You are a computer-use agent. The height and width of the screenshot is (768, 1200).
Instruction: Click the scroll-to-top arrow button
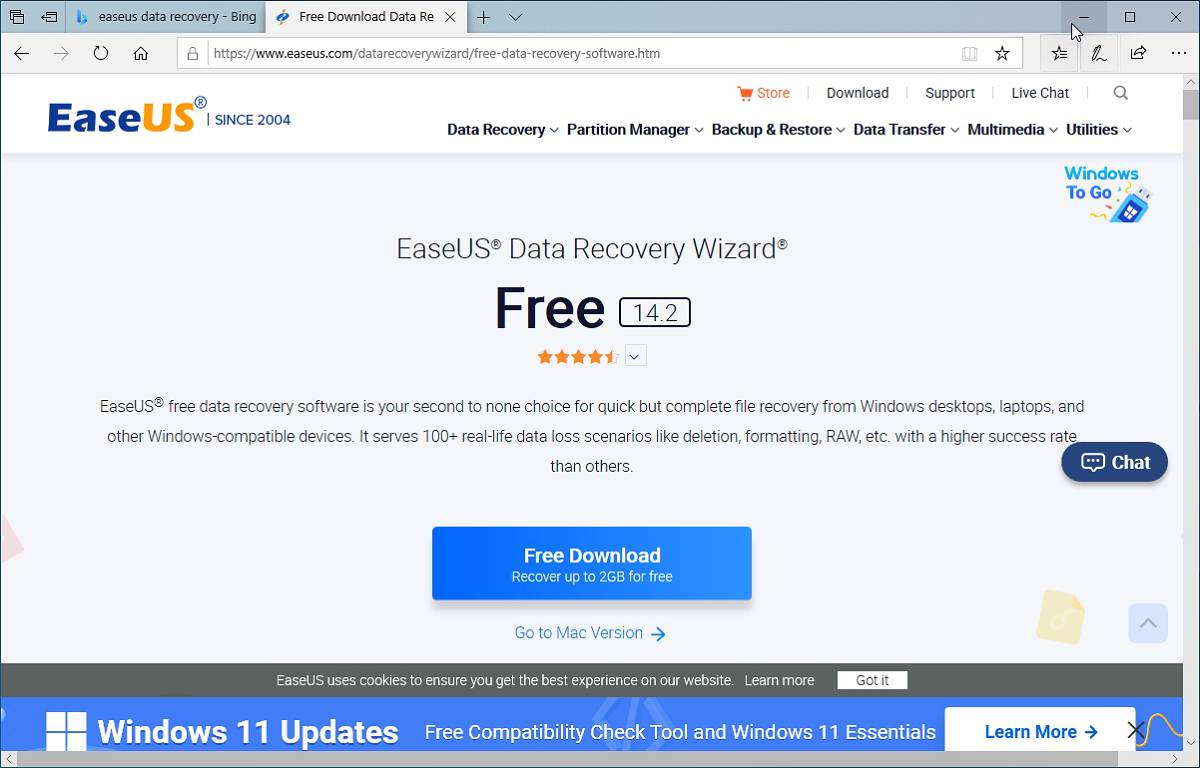pos(1148,624)
